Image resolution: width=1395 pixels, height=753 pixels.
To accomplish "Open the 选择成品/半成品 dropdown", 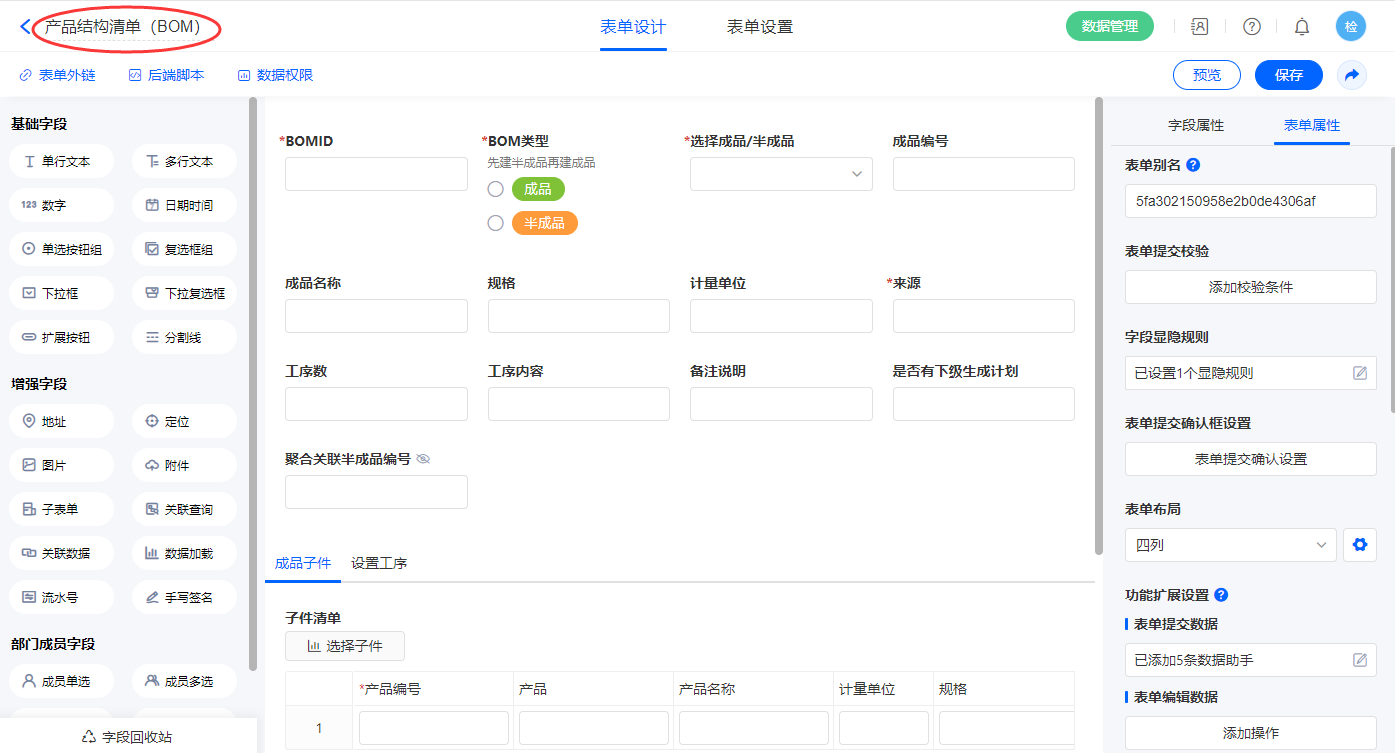I will click(x=781, y=174).
